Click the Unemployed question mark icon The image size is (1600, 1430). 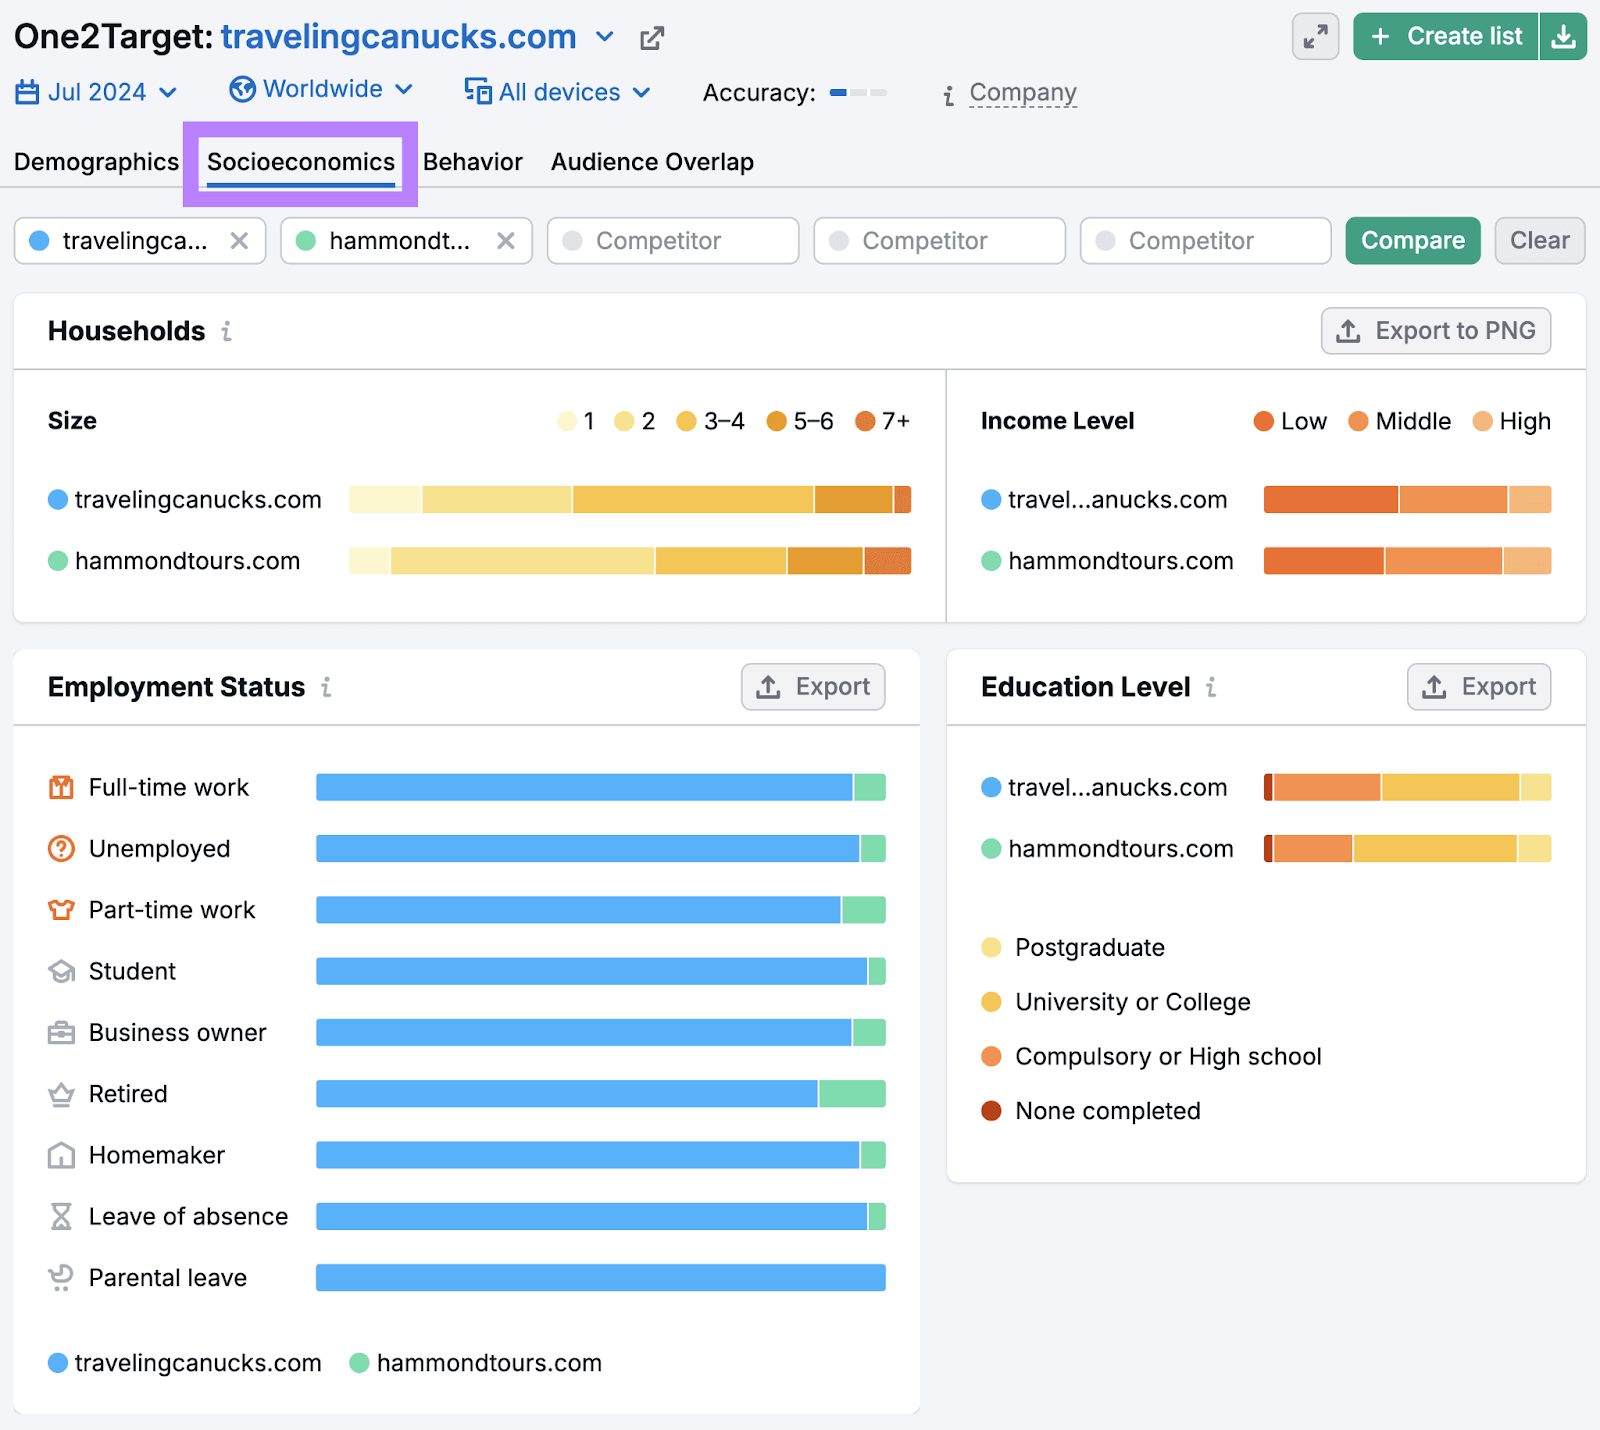61,849
